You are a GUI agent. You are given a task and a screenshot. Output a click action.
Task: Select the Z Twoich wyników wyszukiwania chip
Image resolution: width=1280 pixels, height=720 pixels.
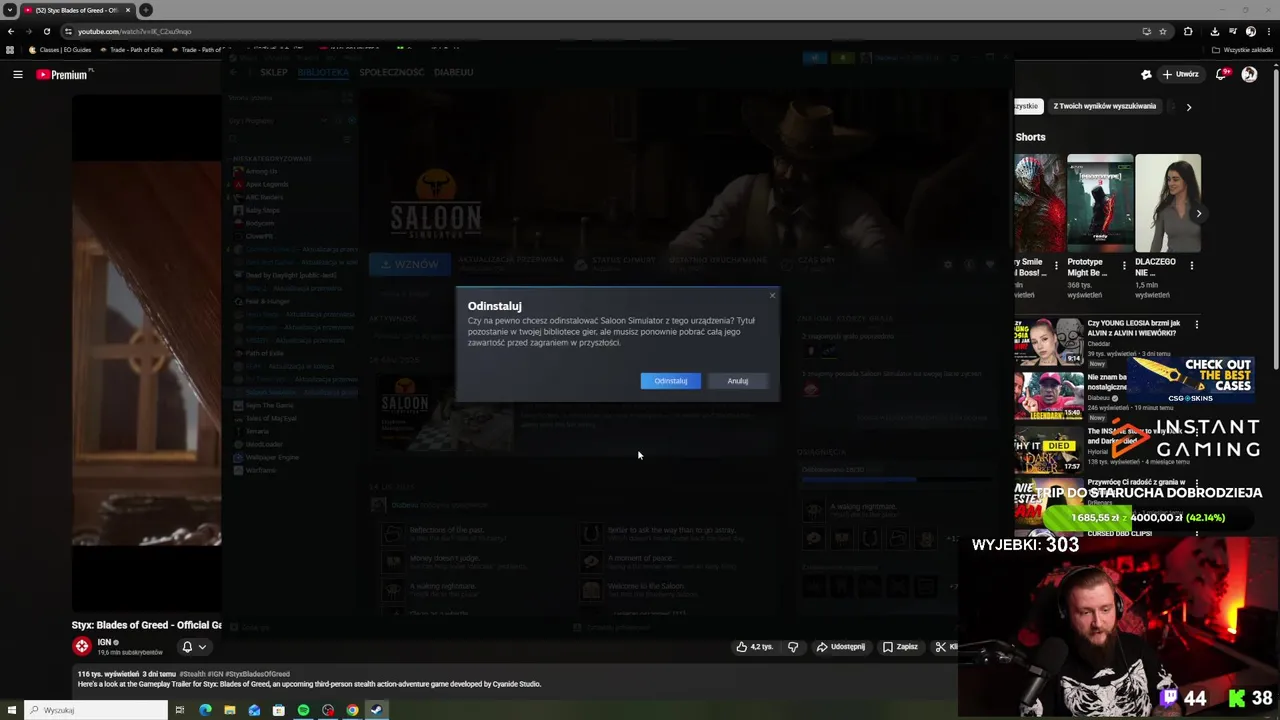[x=1104, y=106]
